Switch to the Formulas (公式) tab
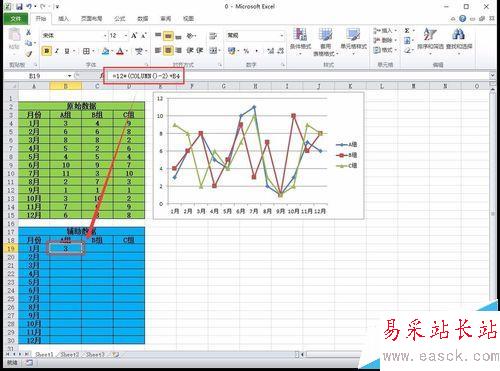 click(x=120, y=19)
